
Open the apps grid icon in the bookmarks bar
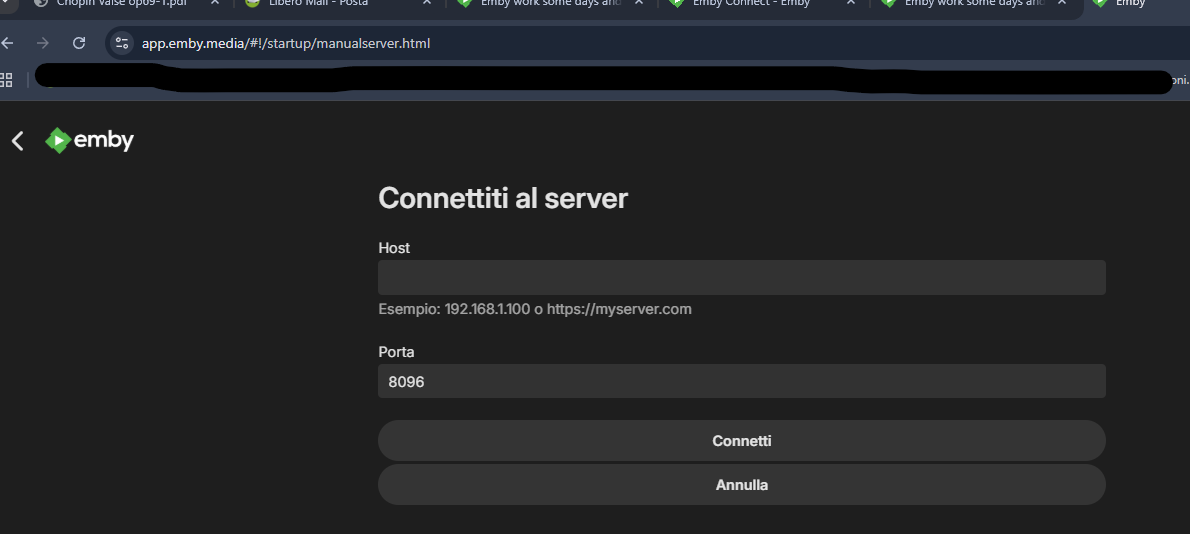6,80
